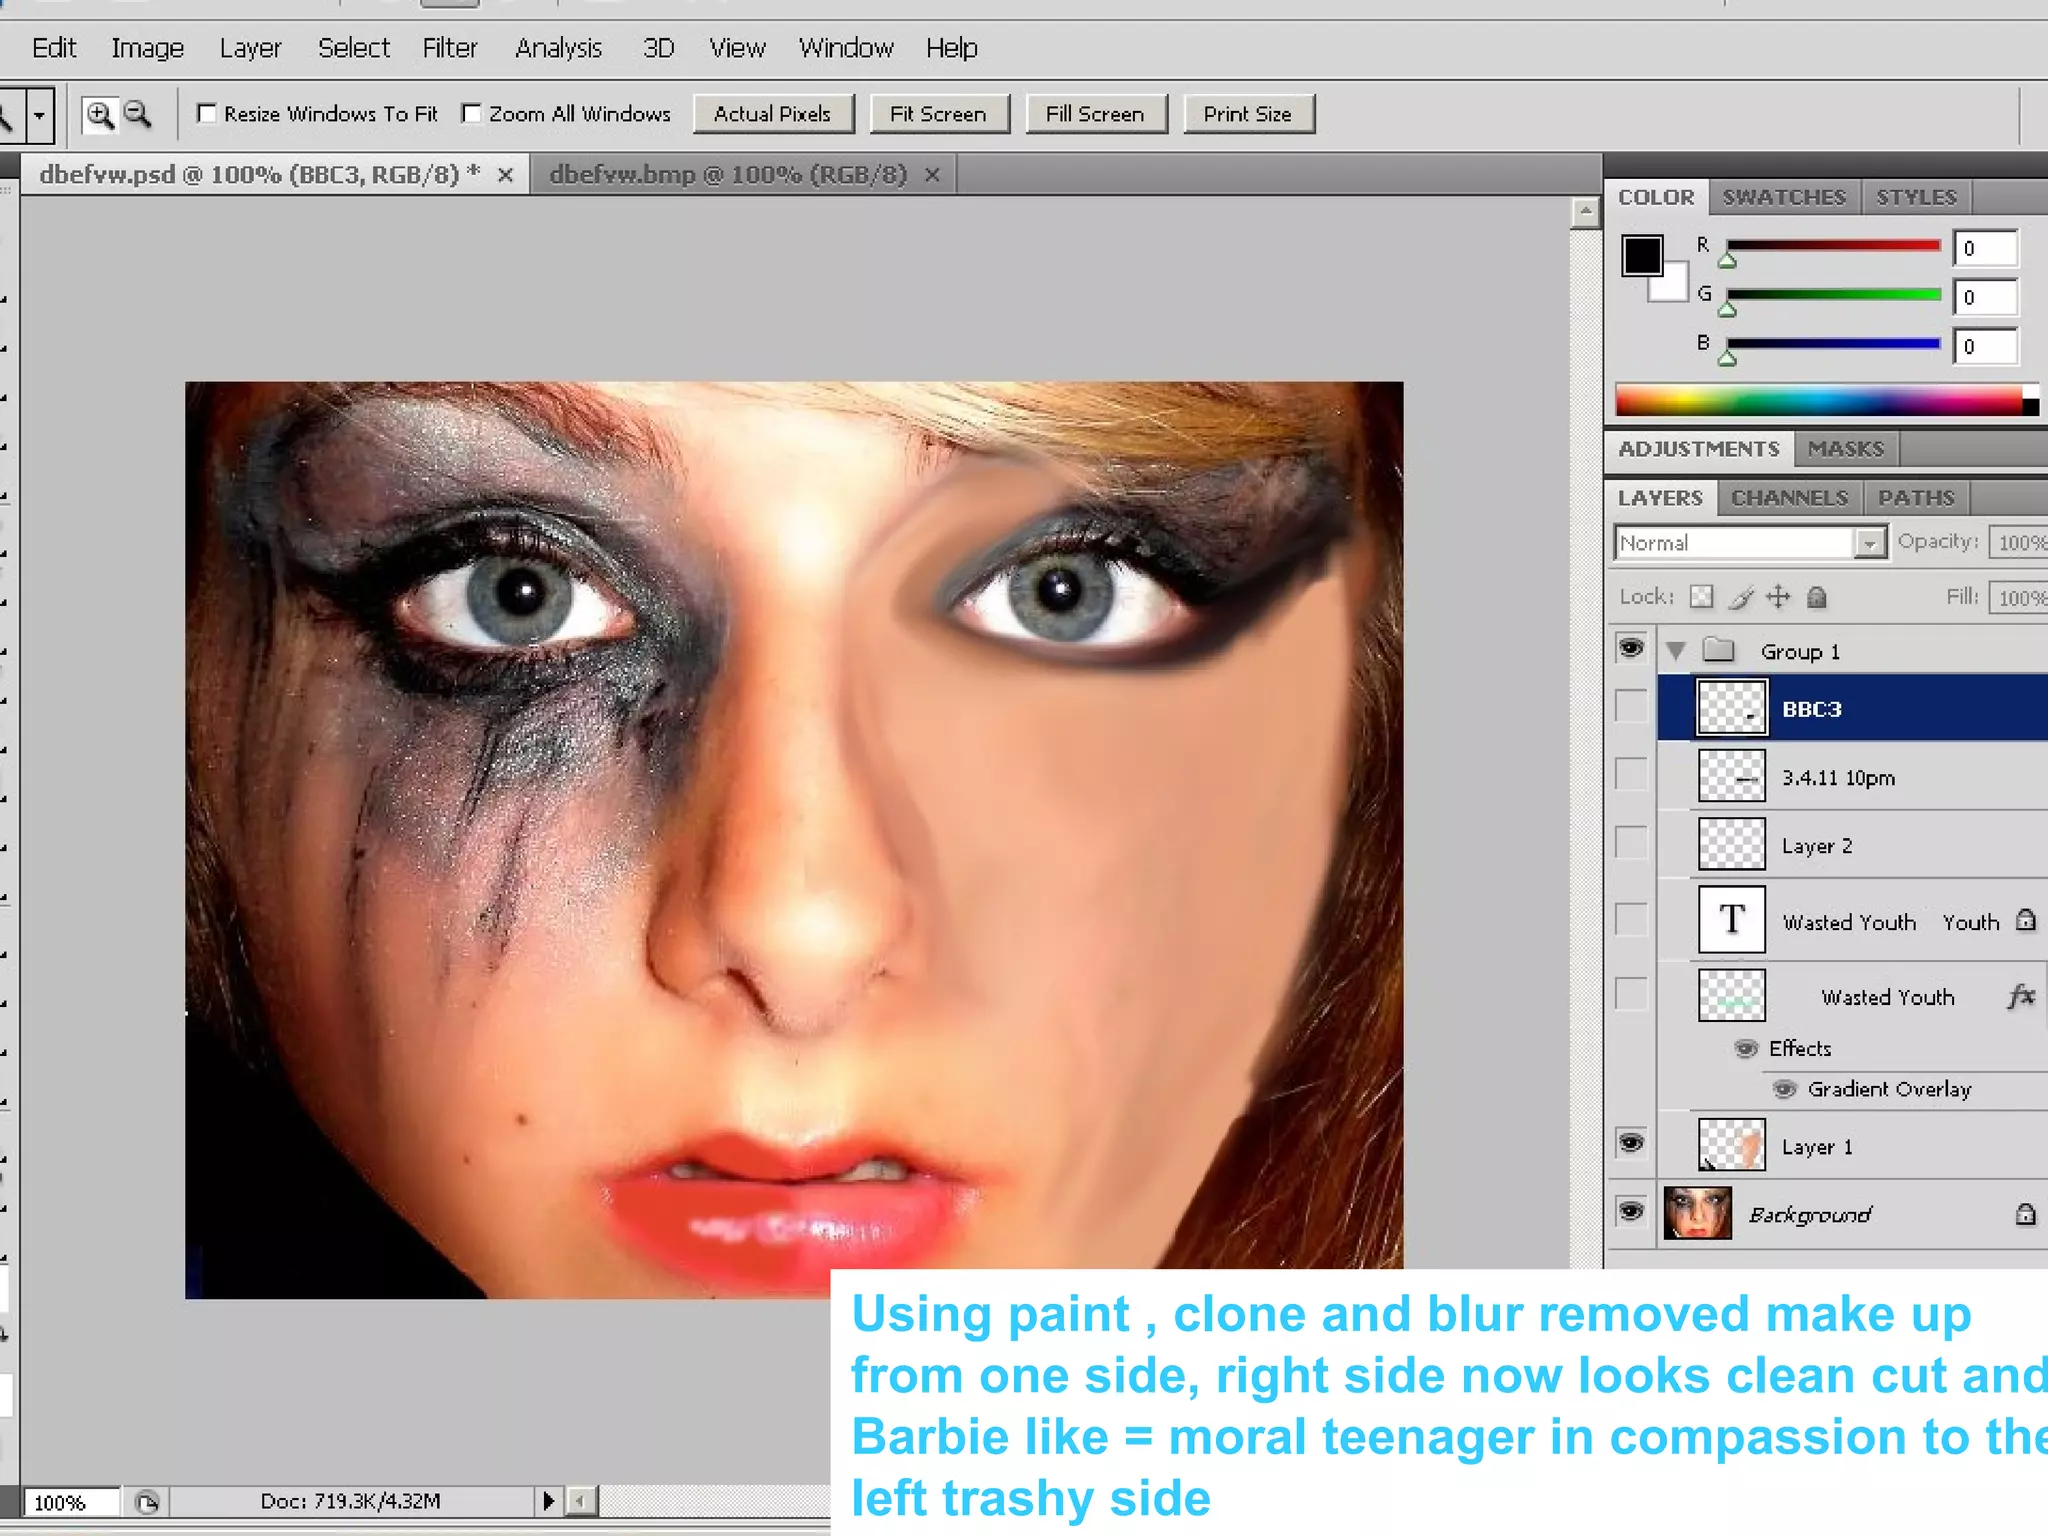This screenshot has height=1536, width=2048.
Task: Show the Layer 2 visibility box
Action: 1631,842
